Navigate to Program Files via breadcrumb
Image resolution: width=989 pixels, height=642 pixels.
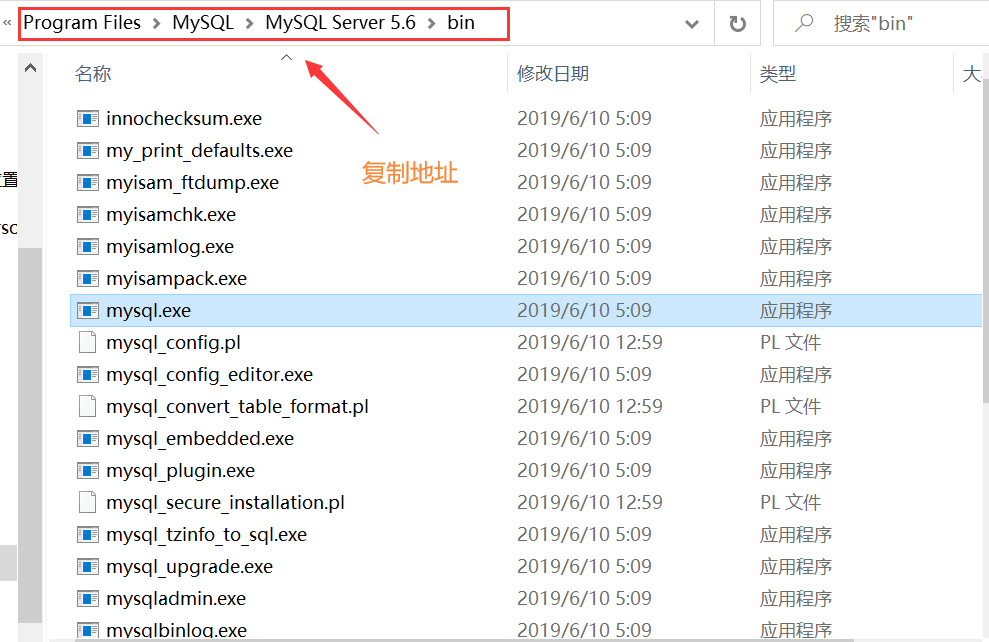[81, 22]
